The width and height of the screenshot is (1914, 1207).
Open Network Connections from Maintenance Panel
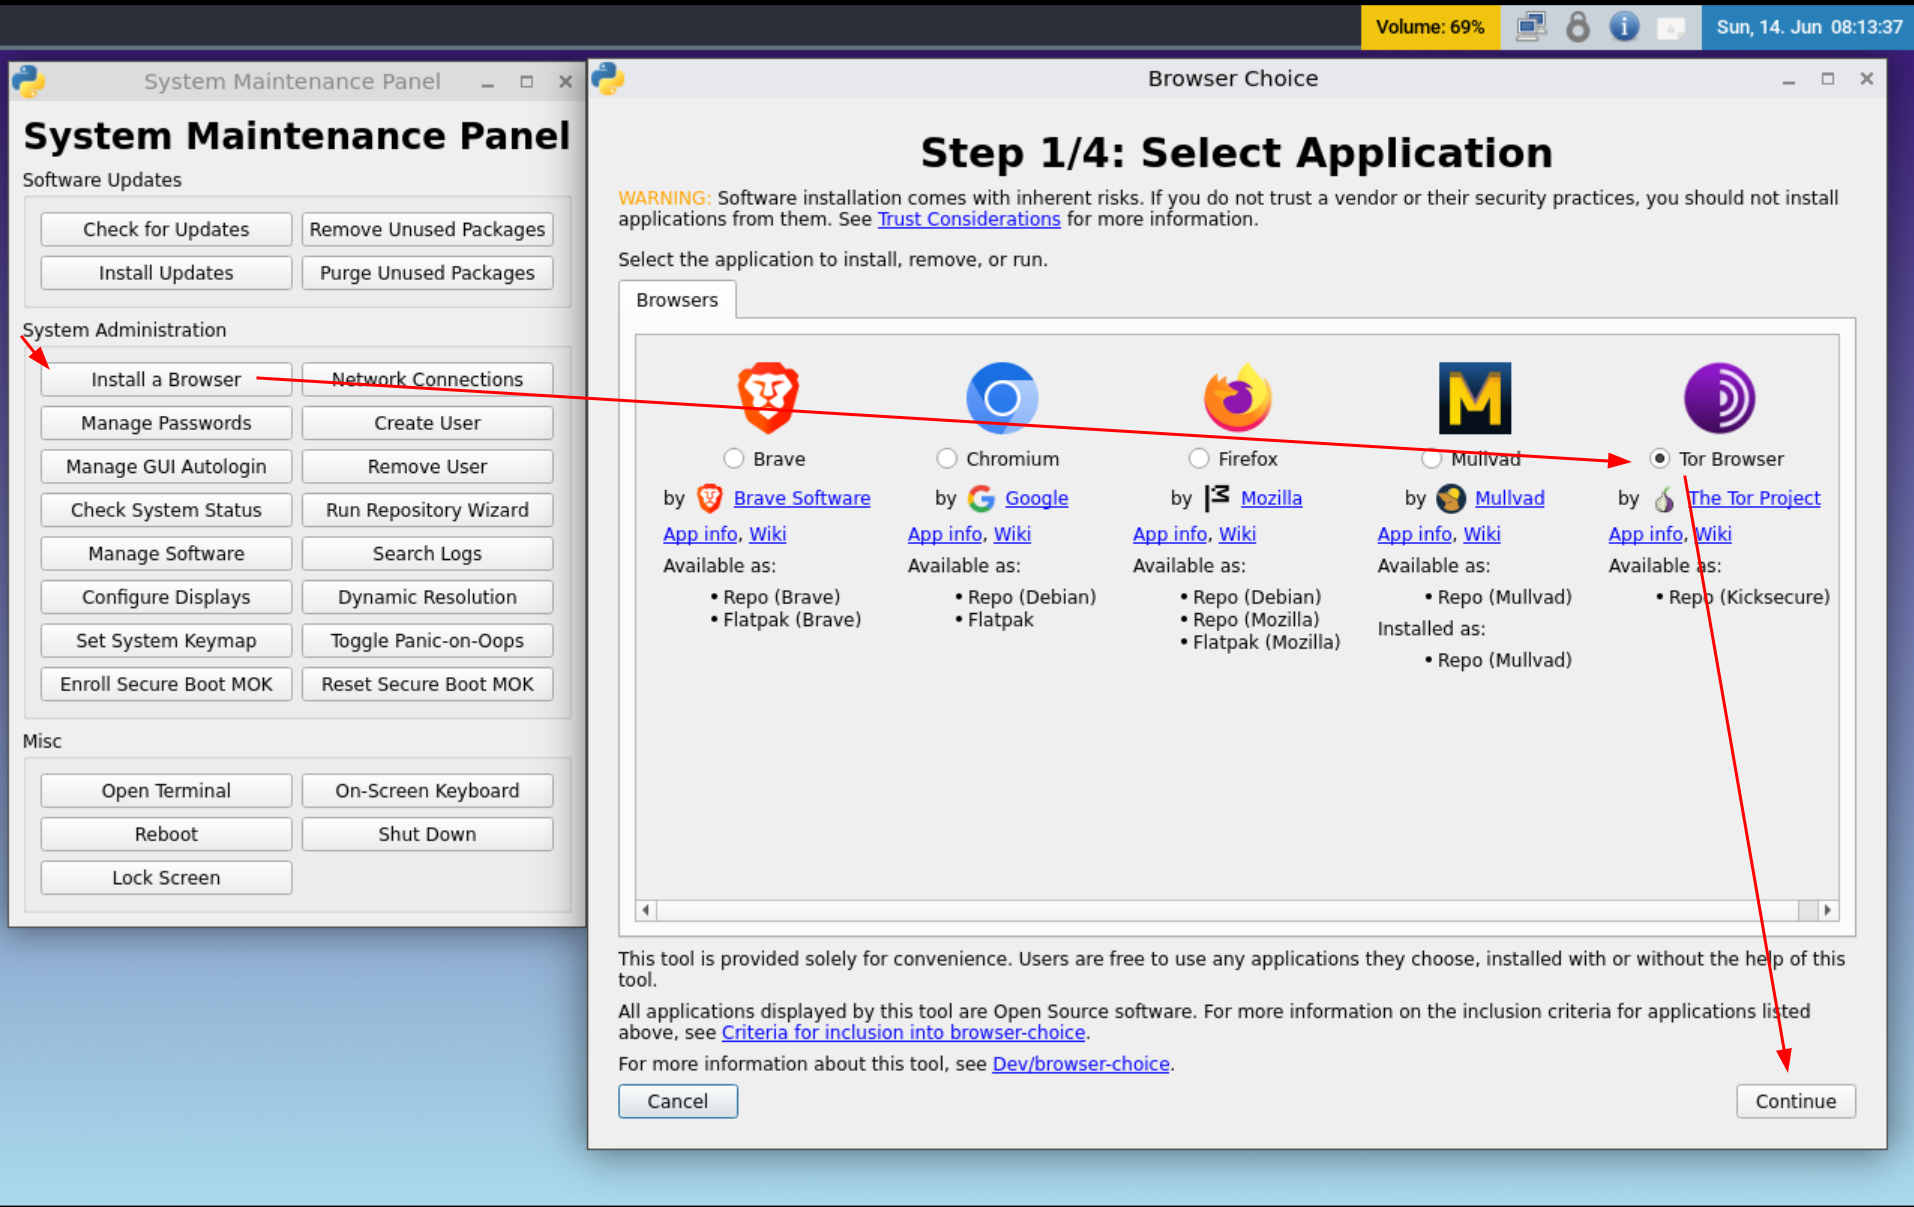427,379
